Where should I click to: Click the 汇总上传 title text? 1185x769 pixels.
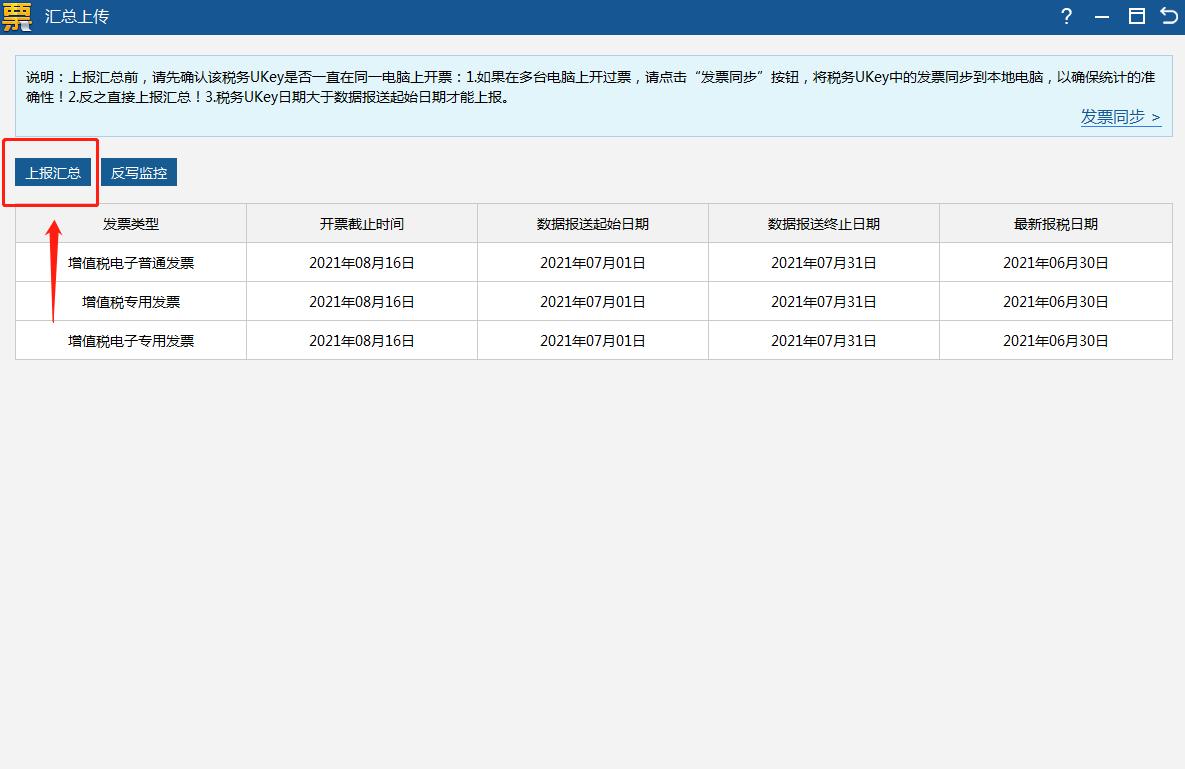[77, 17]
